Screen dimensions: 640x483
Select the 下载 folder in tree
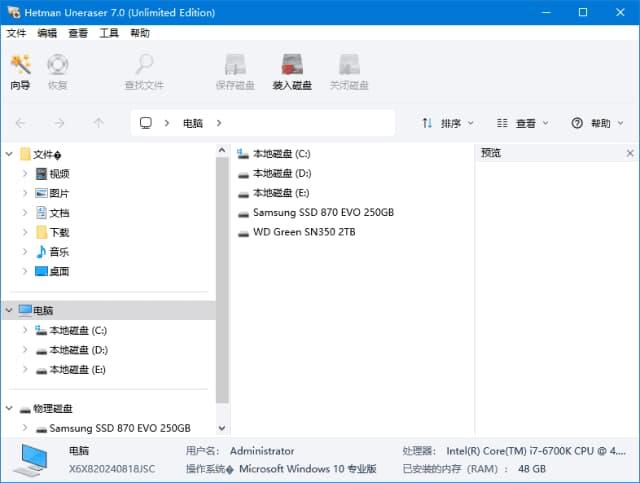point(59,232)
